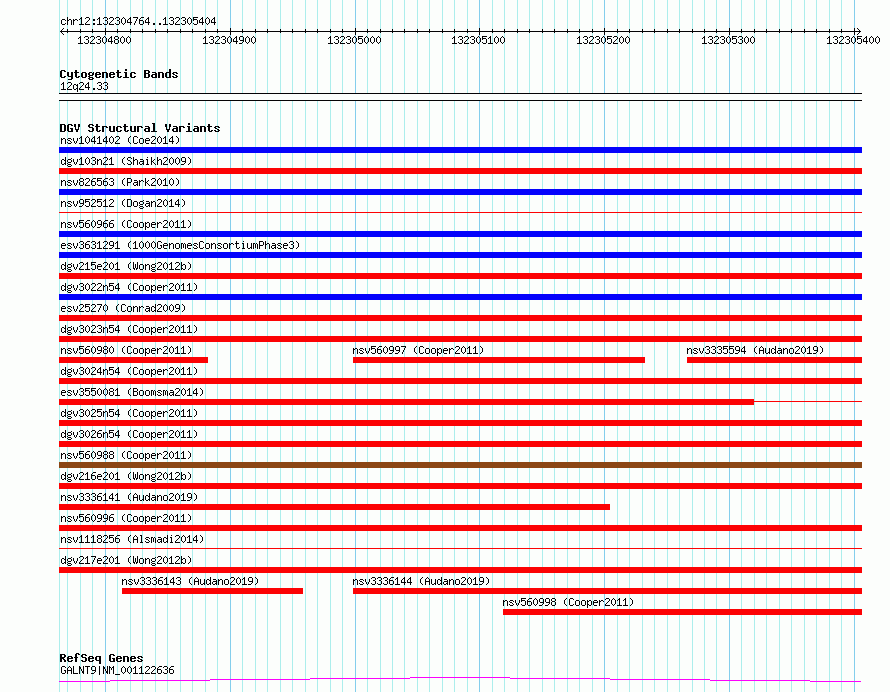Image resolution: width=890 pixels, height=692 pixels.
Task: Open nsv826563 (Park2010) variant
Action: (x=120, y=182)
